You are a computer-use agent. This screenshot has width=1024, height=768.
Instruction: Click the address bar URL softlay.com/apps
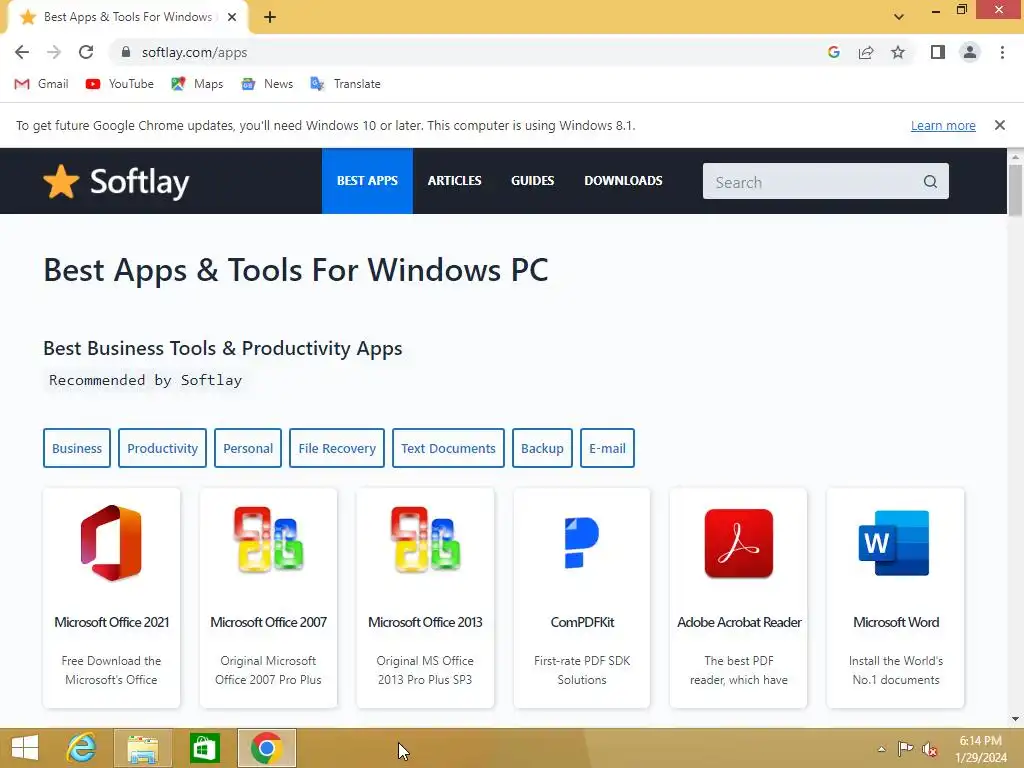[195, 52]
